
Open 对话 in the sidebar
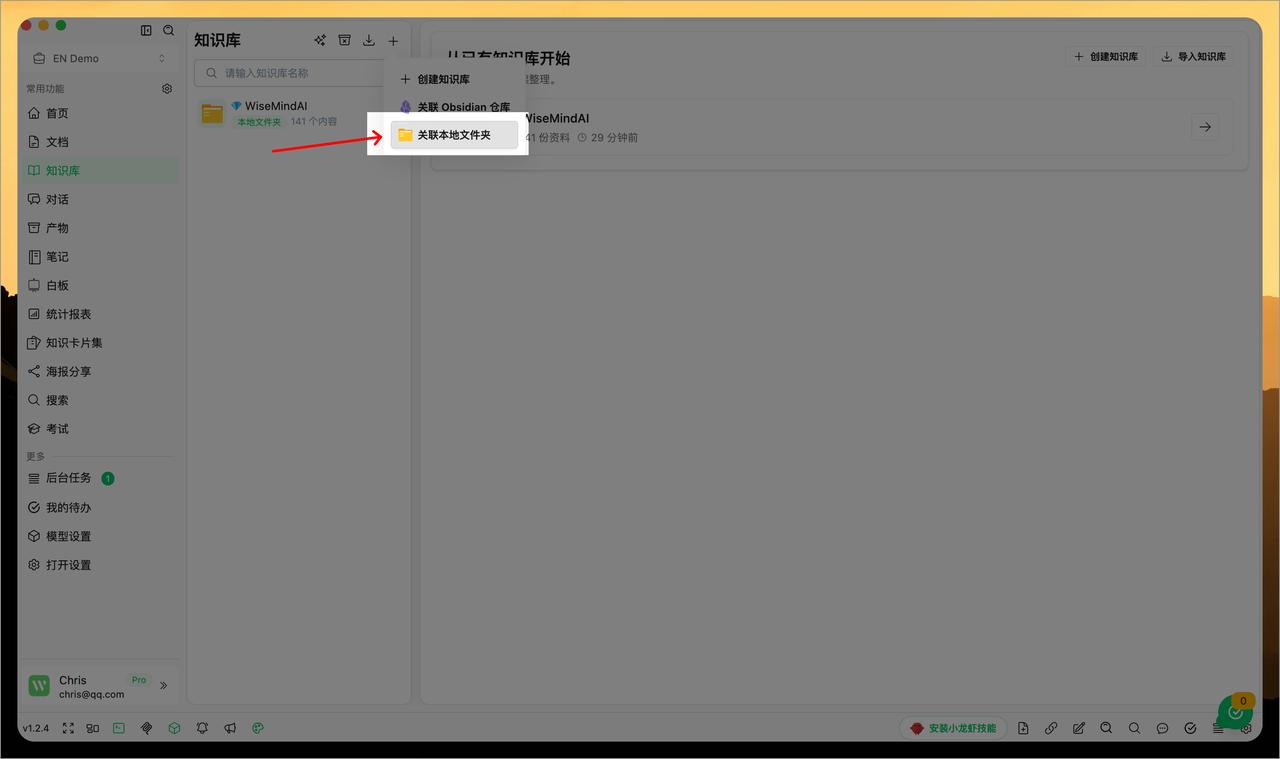click(100, 199)
